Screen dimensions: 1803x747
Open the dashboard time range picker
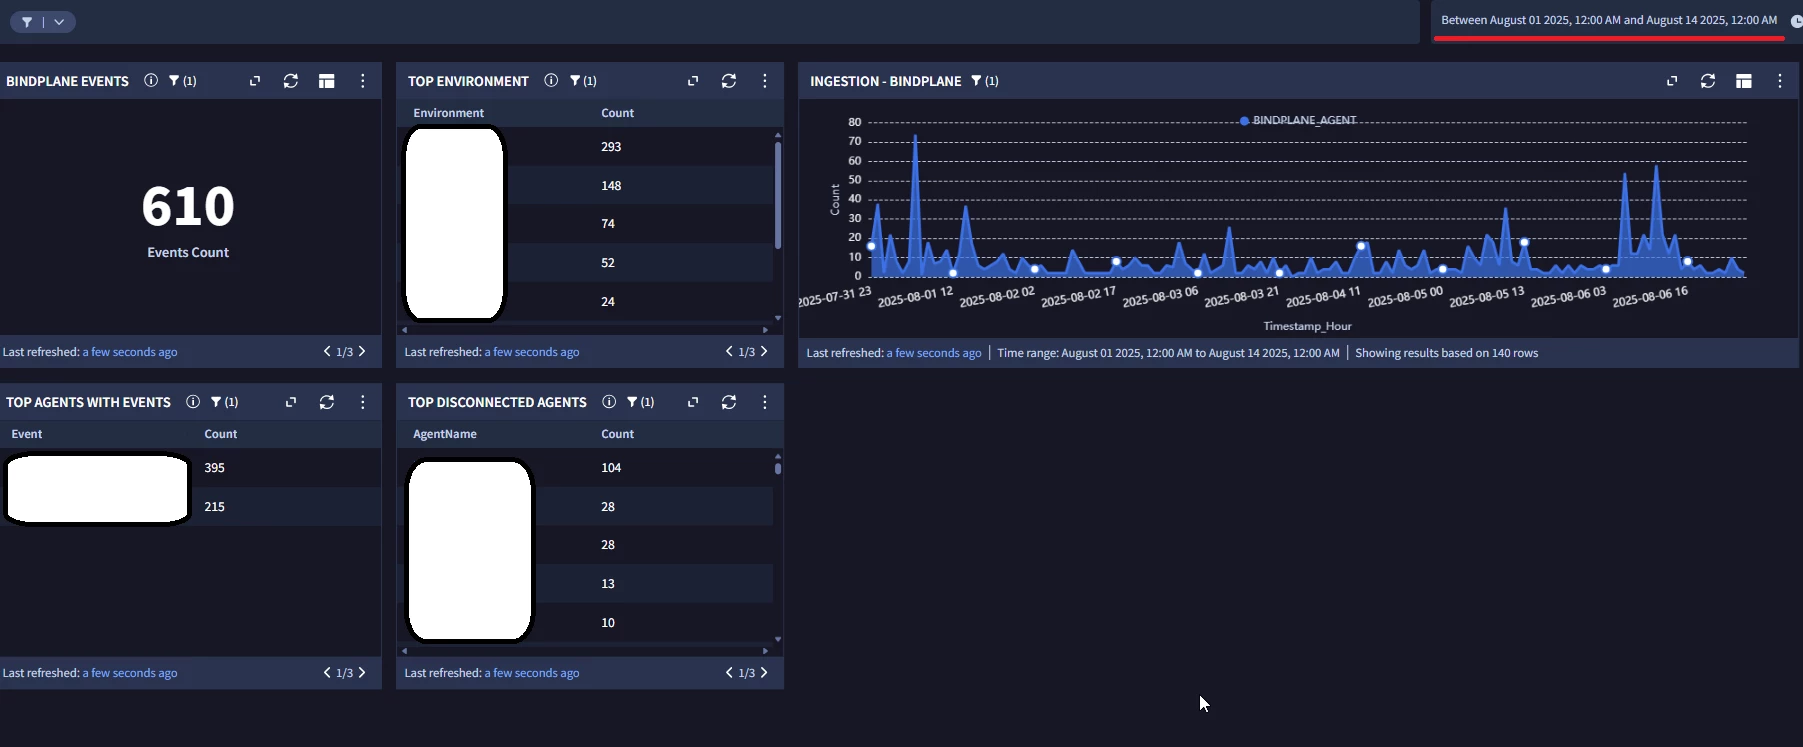coord(1609,20)
